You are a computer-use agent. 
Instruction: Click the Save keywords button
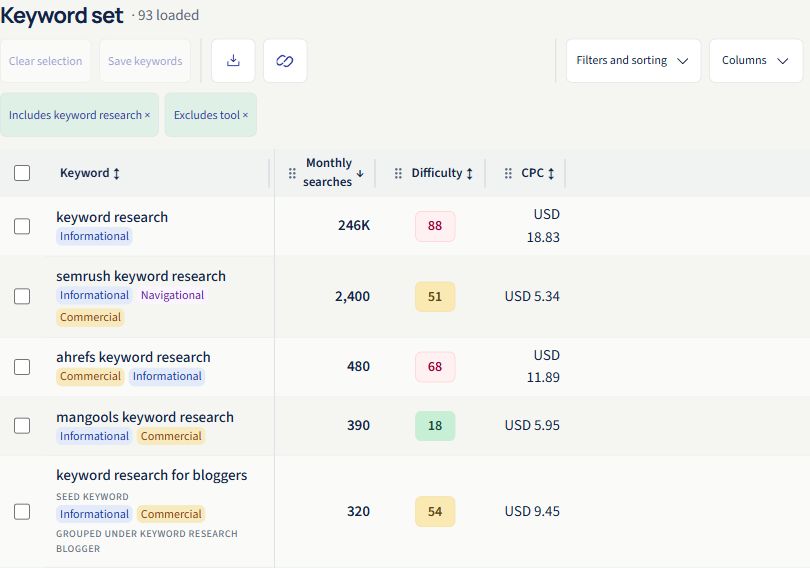[x=145, y=61]
